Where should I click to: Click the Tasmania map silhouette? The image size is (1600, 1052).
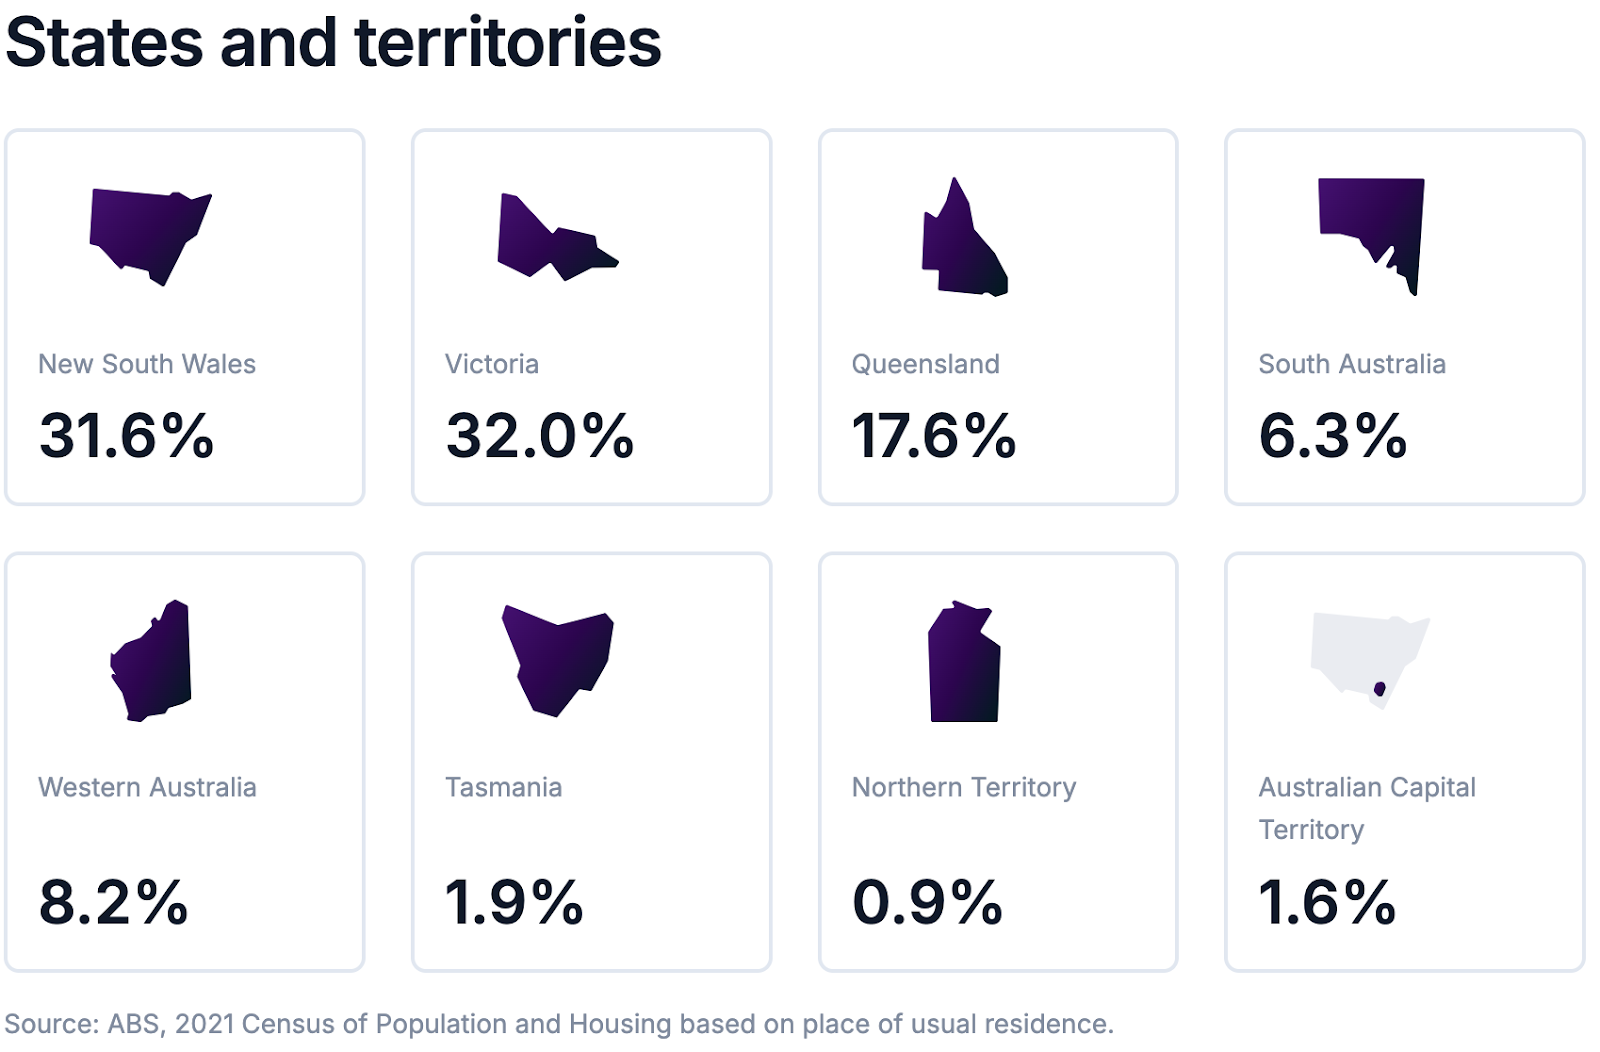(x=557, y=661)
